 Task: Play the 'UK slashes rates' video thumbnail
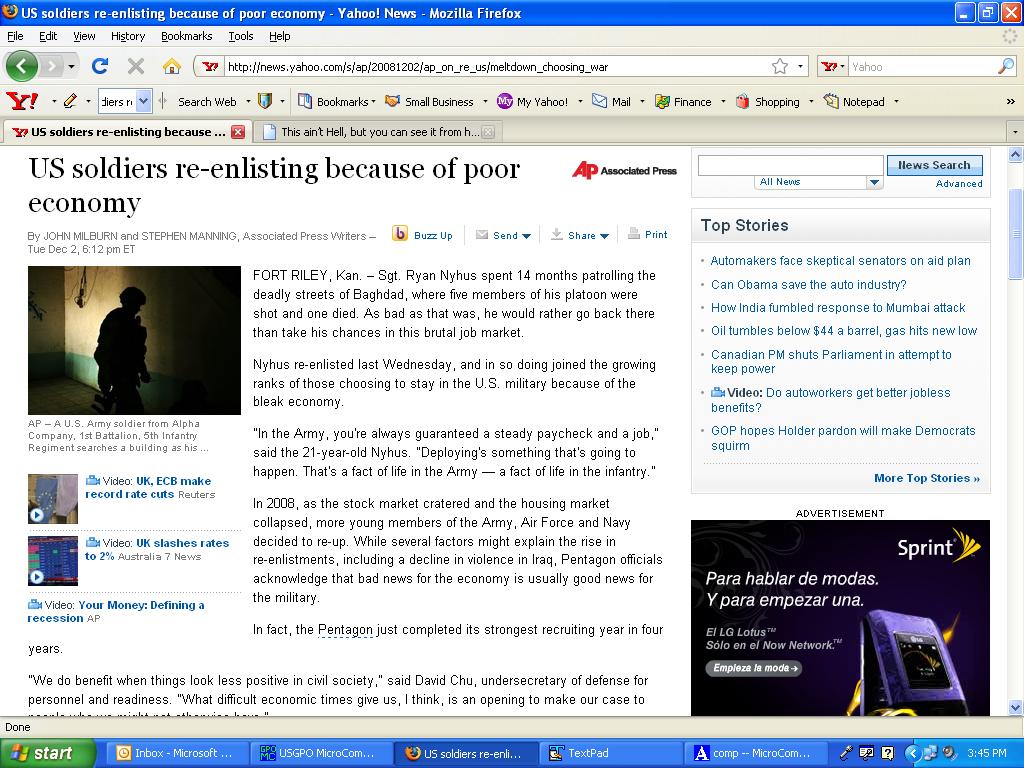pos(53,560)
